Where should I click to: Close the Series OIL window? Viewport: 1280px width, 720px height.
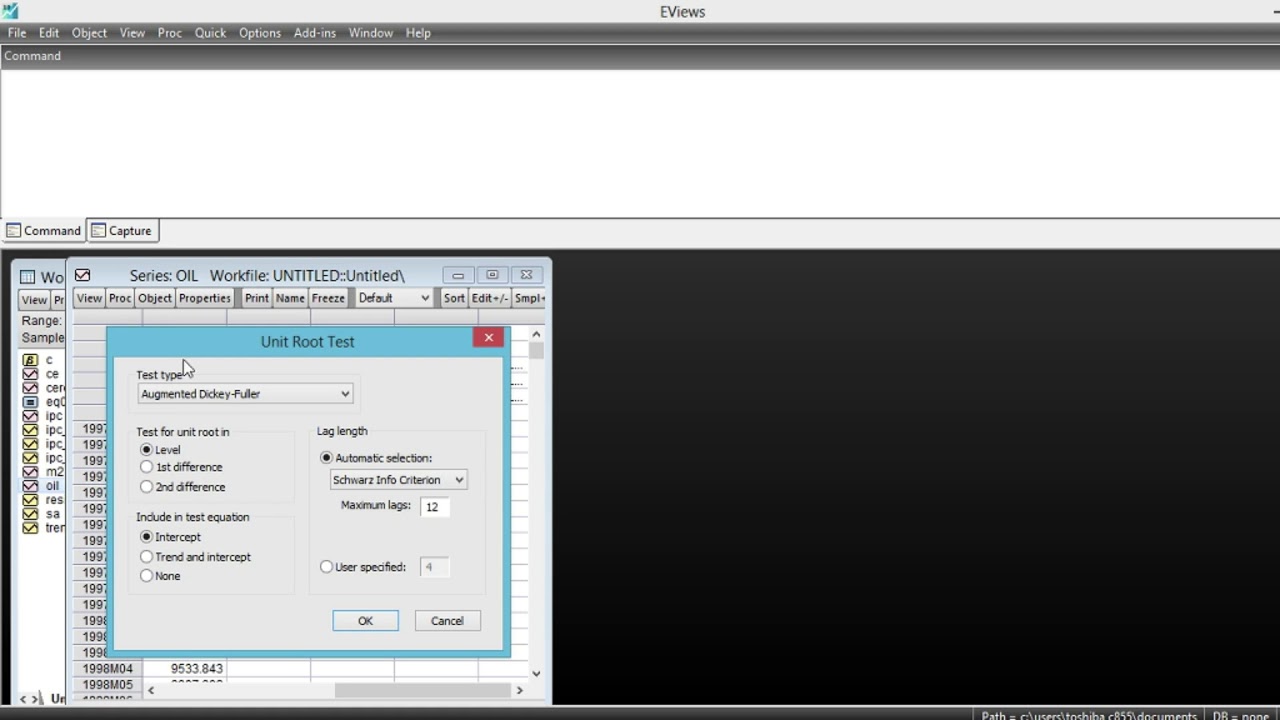tap(526, 275)
